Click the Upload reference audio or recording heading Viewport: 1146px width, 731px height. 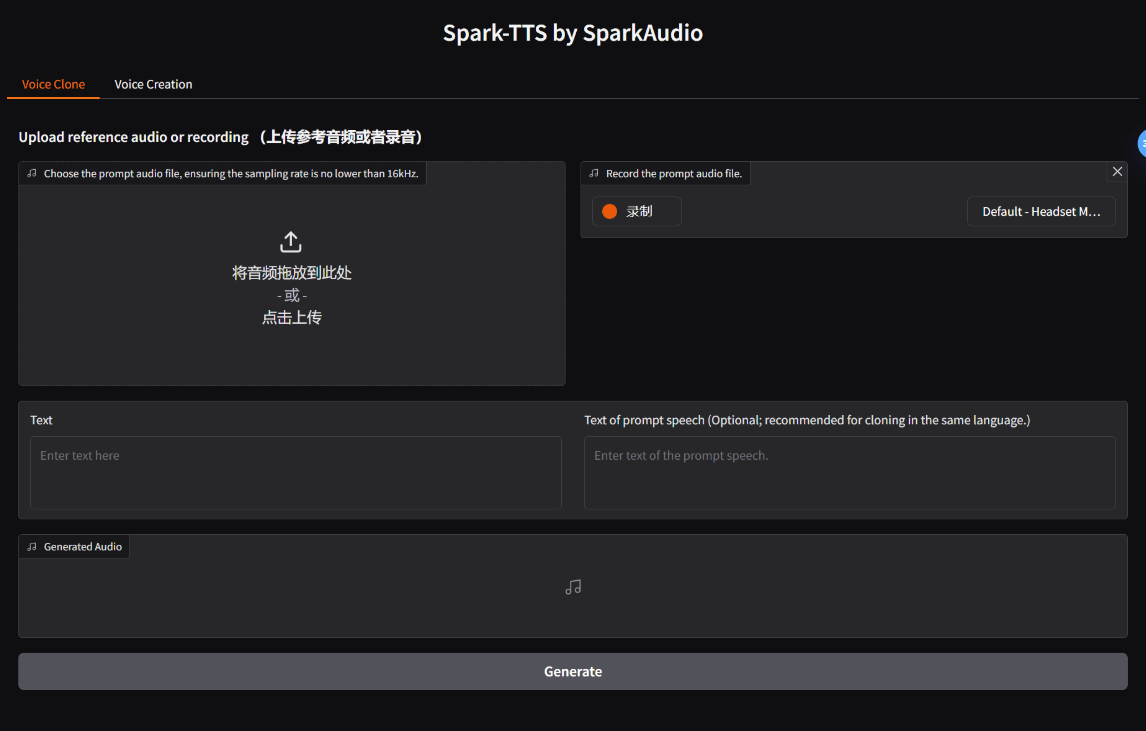(x=221, y=137)
